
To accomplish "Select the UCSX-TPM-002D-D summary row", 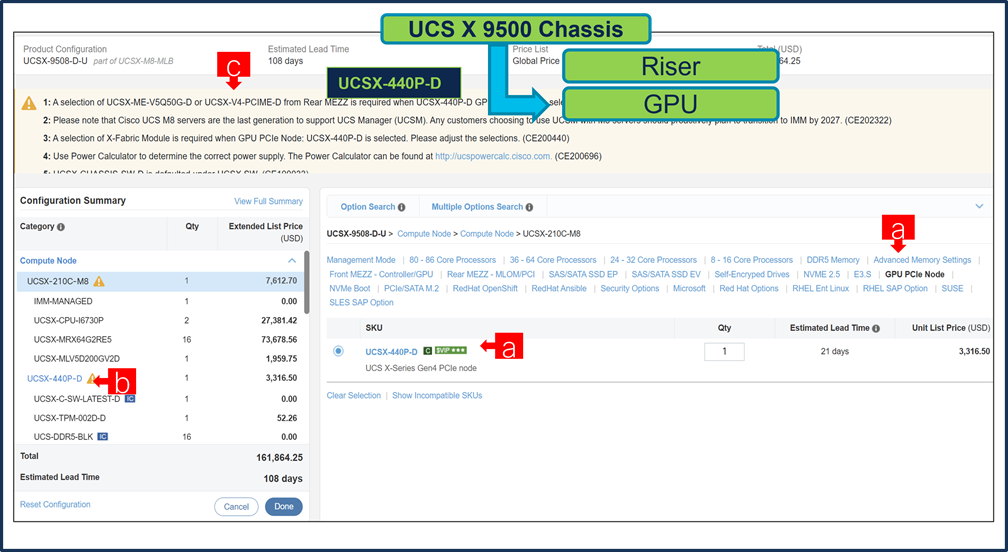I will 160,418.
